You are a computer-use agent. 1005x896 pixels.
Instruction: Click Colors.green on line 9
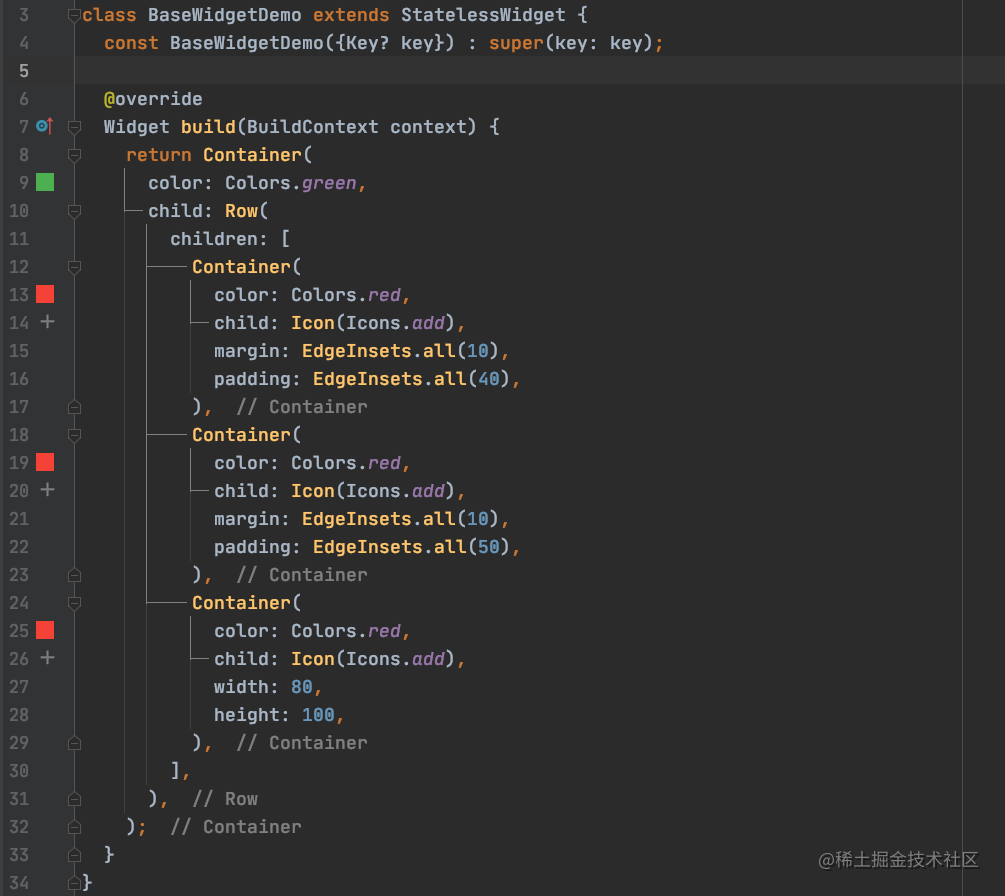(x=291, y=183)
